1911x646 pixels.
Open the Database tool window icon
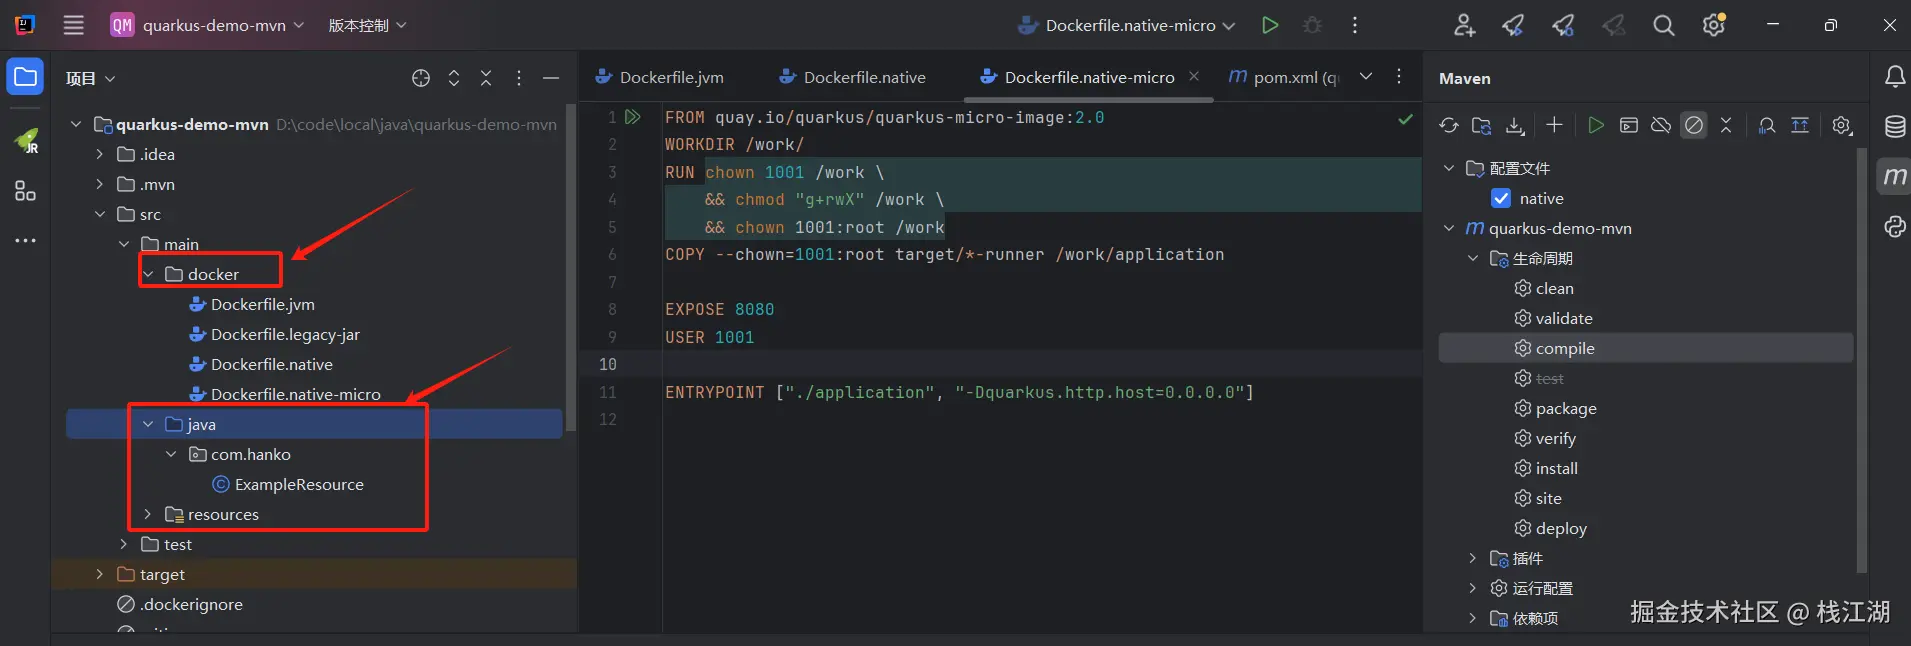[1894, 127]
